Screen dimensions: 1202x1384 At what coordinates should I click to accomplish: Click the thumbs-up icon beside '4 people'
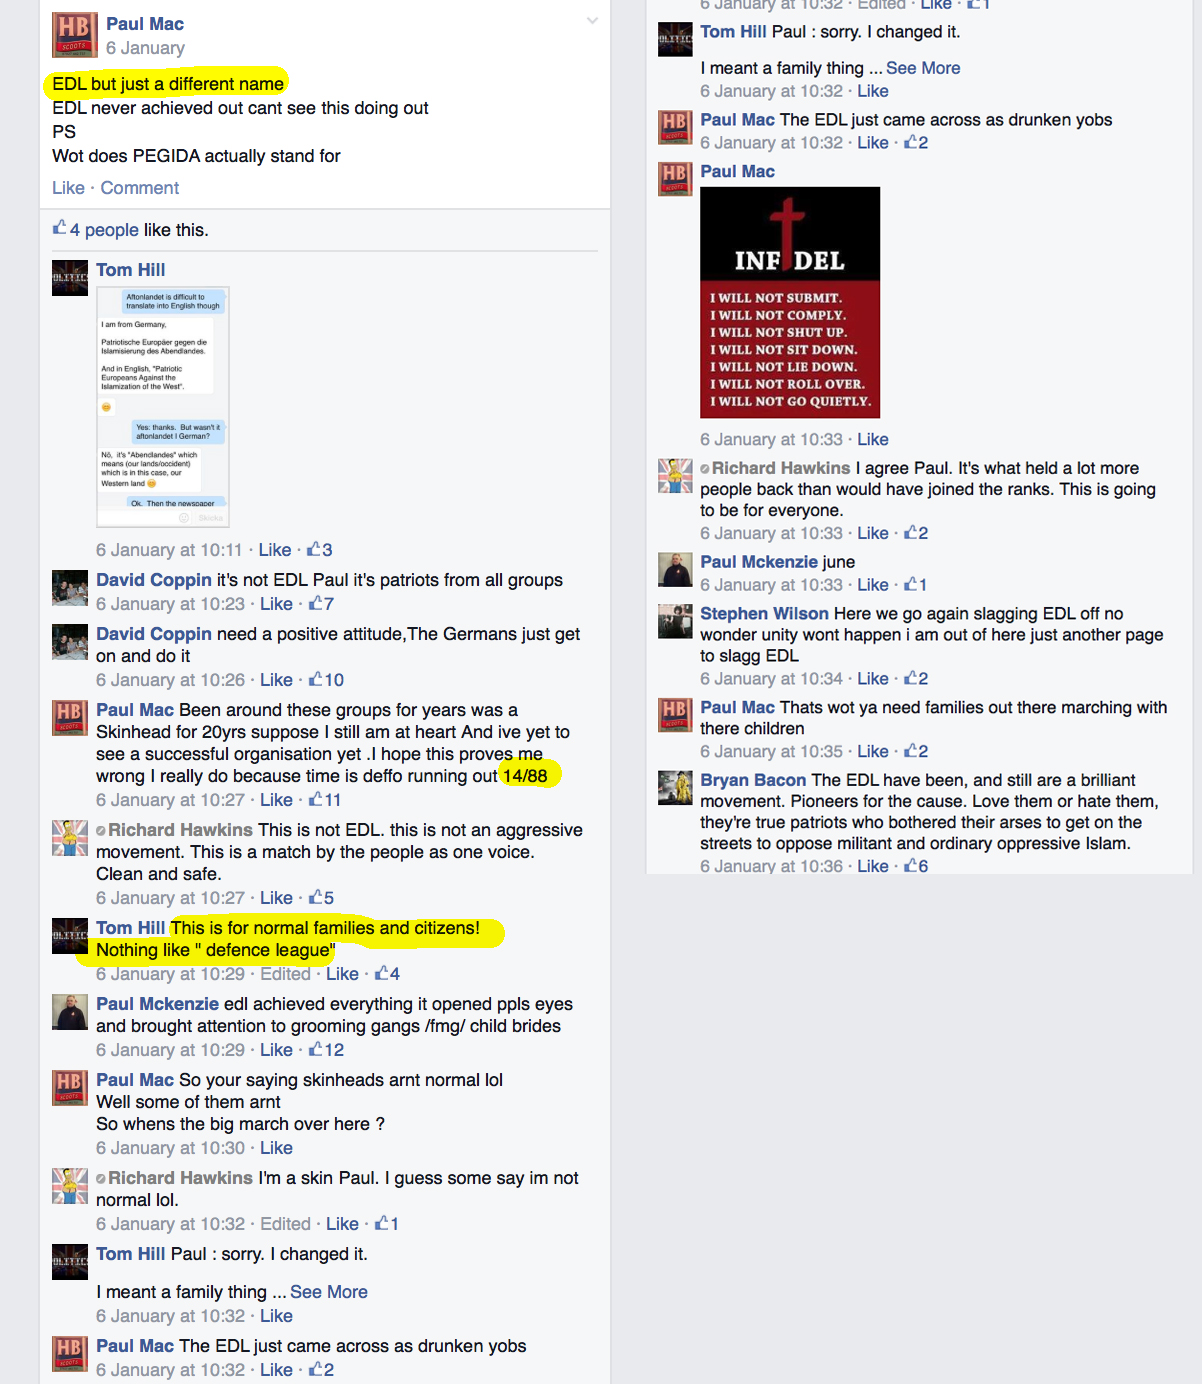coord(60,228)
